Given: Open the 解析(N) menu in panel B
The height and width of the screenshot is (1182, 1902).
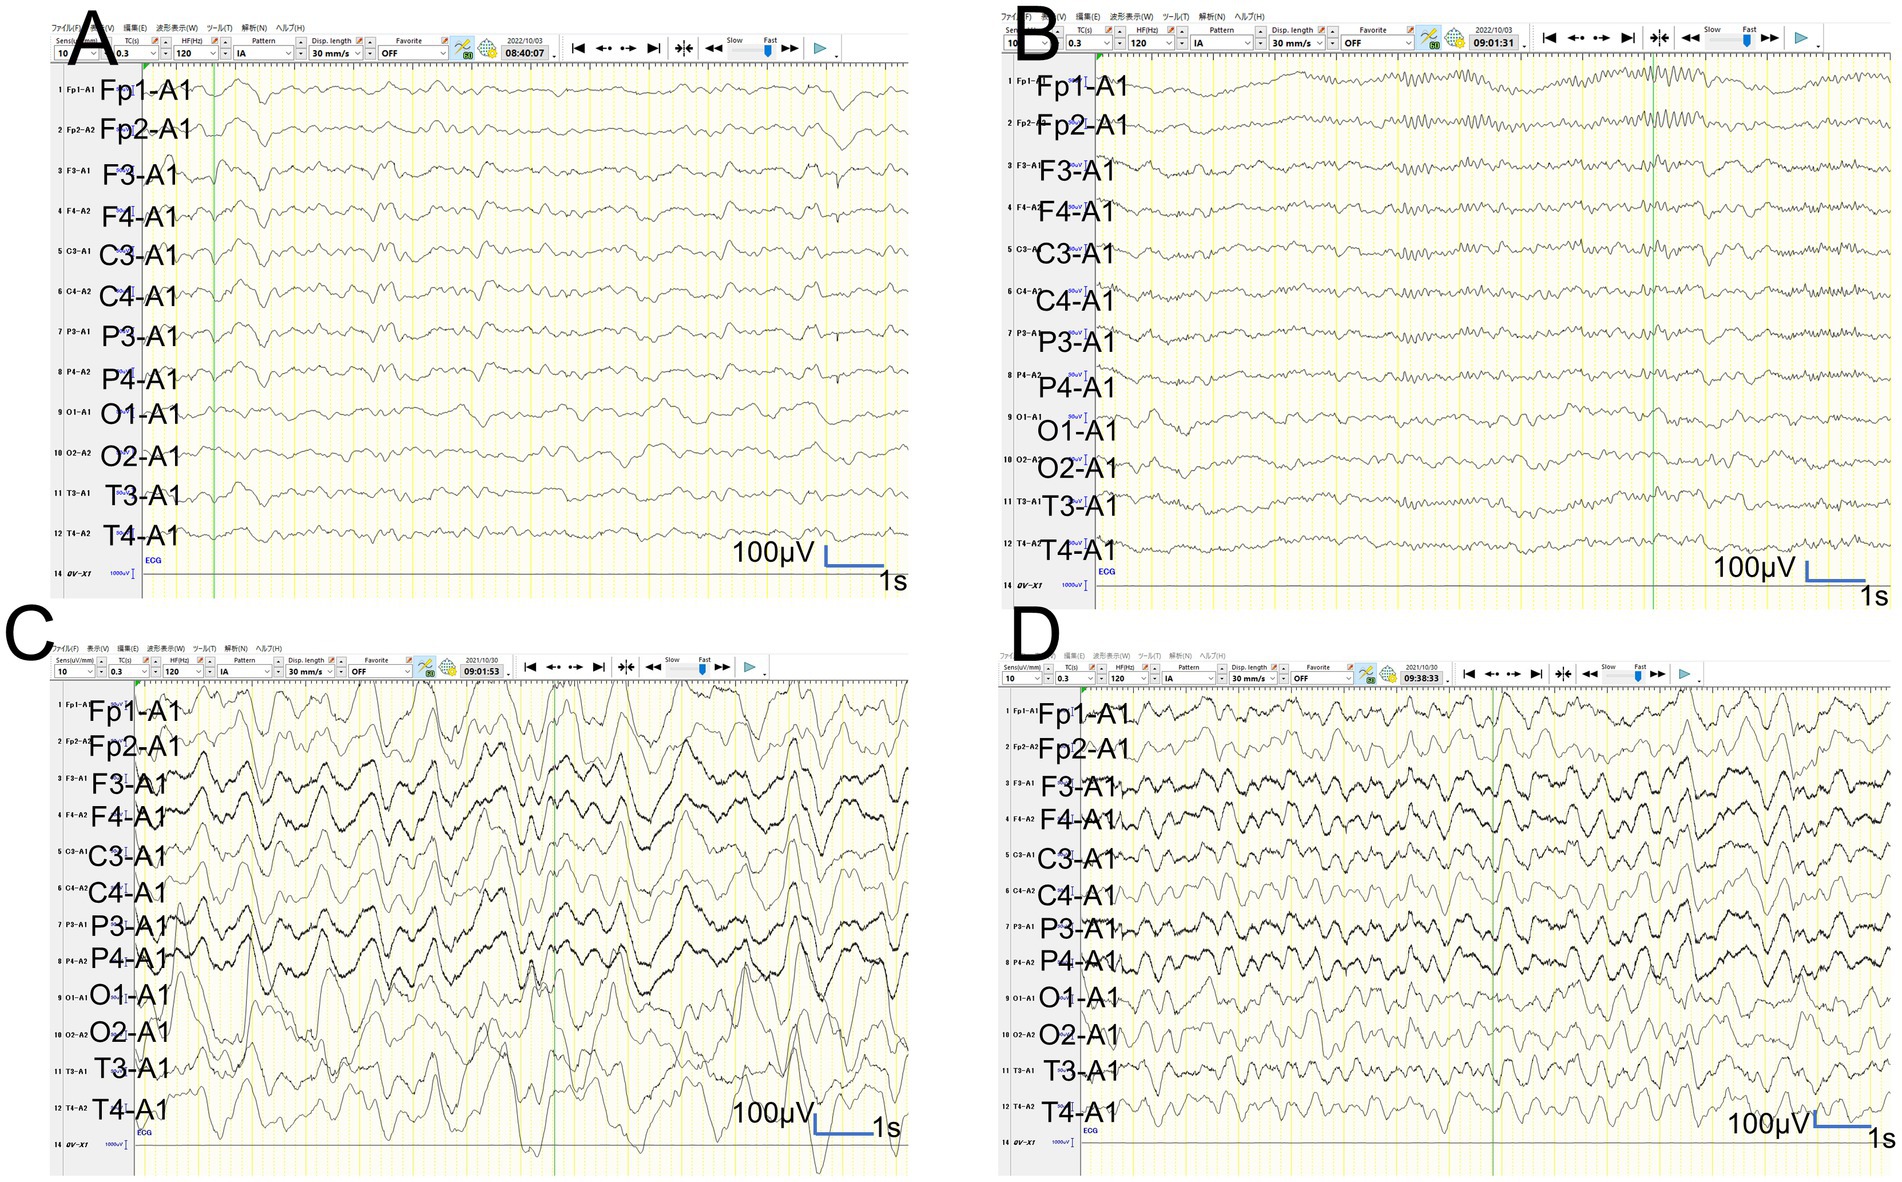Looking at the screenshot, I should pos(1212,17).
